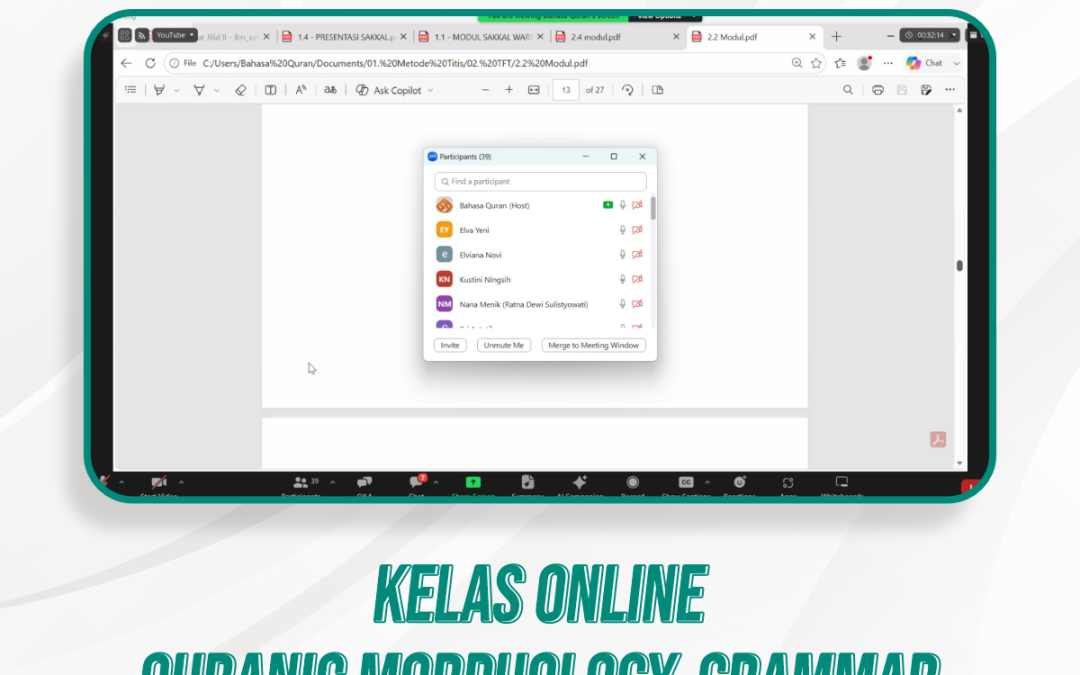Click the browser profile avatar
Screen dimensions: 1080x675
pyautogui.click(x=864, y=63)
